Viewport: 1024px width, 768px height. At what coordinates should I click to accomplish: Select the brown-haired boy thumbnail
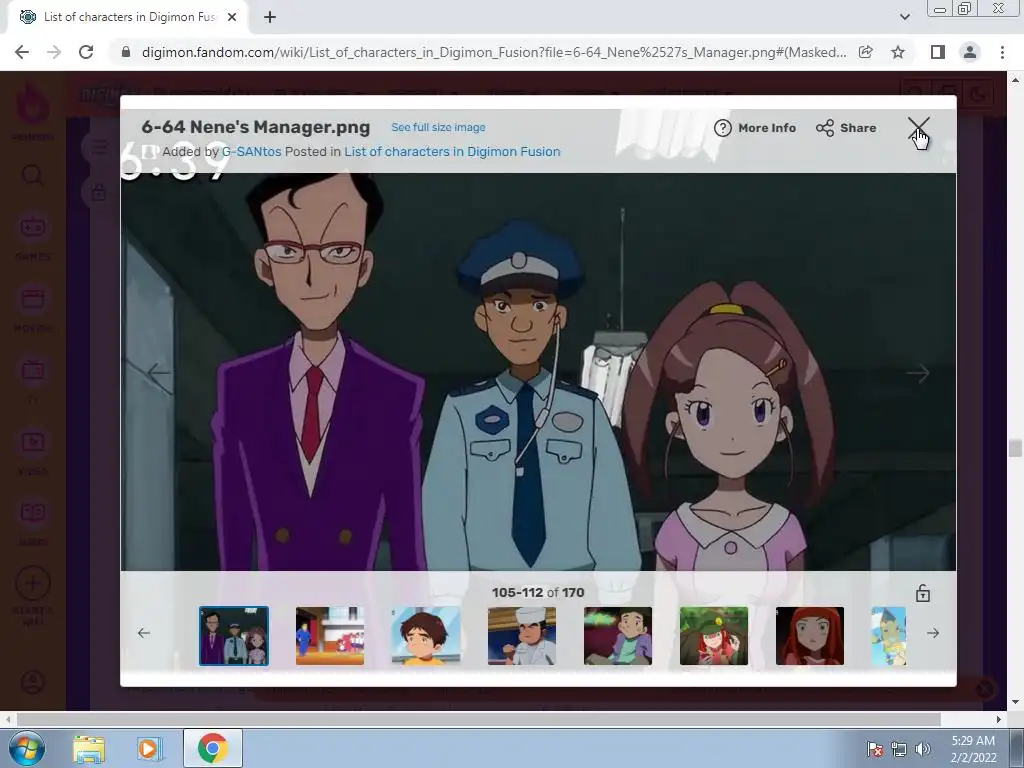[x=426, y=636]
